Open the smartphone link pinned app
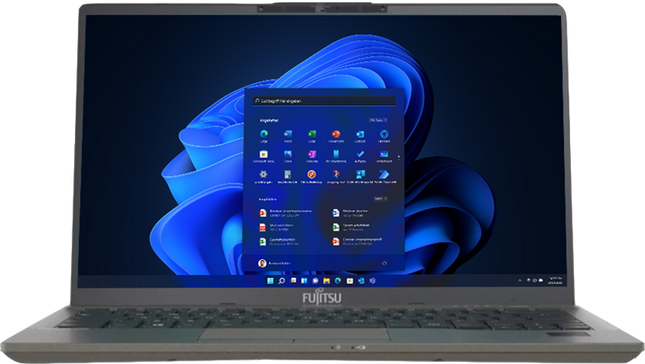The width and height of the screenshot is (645, 364). tap(336, 156)
